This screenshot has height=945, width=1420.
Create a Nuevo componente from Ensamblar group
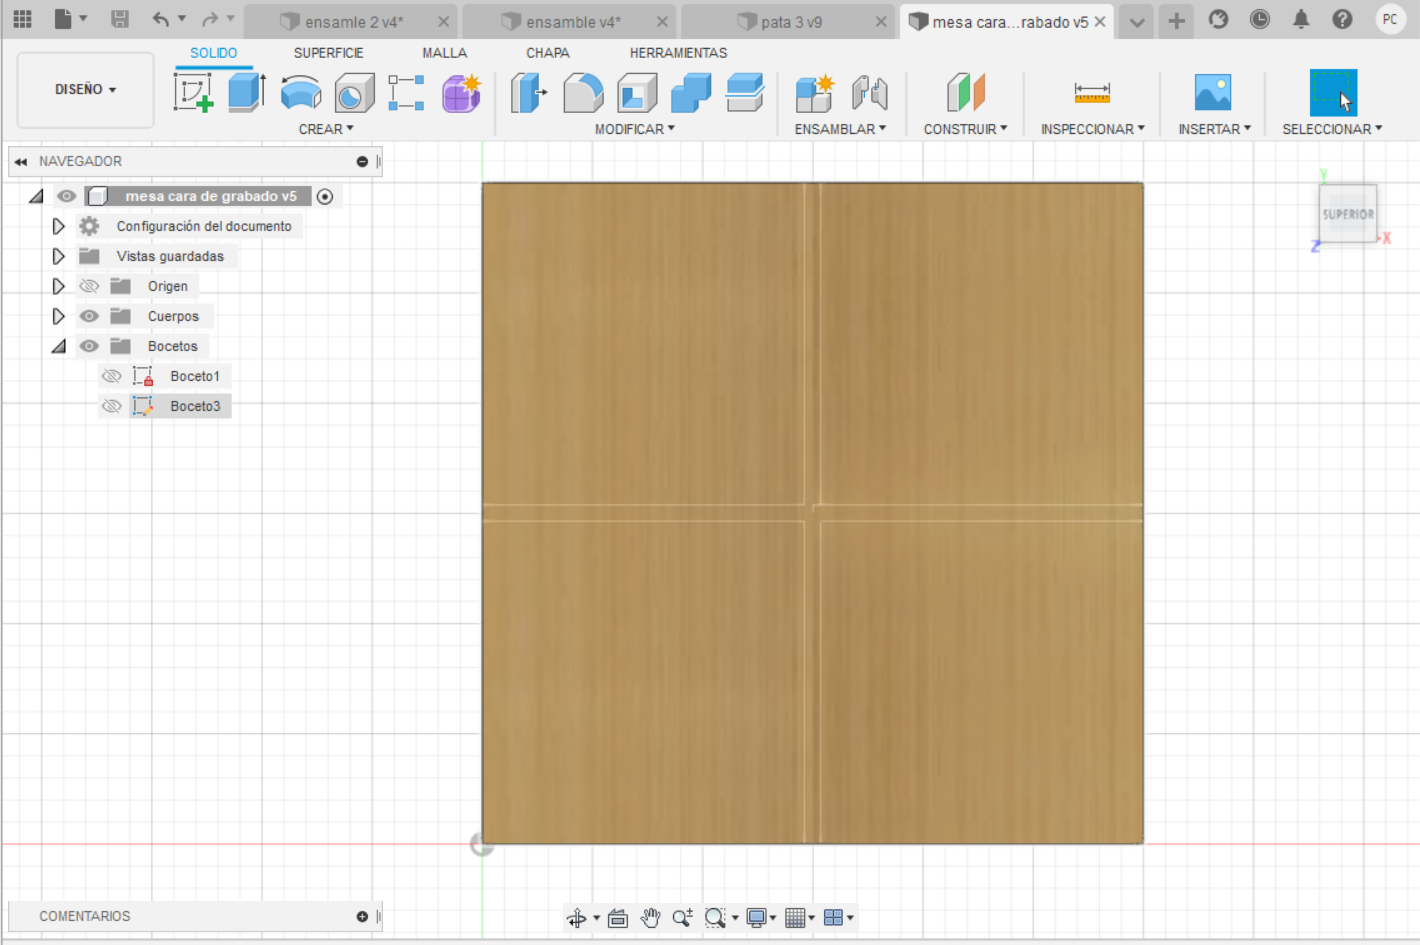pyautogui.click(x=815, y=92)
